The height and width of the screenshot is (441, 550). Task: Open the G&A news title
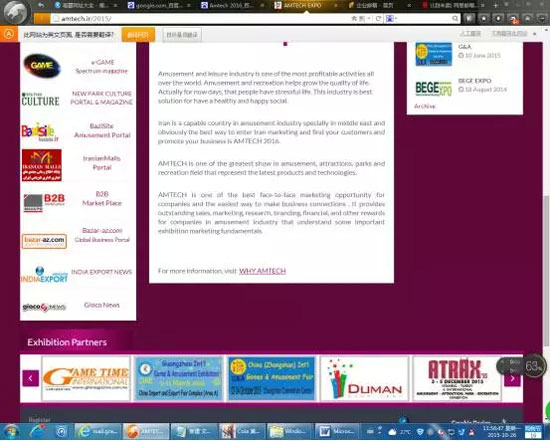tap(464, 47)
